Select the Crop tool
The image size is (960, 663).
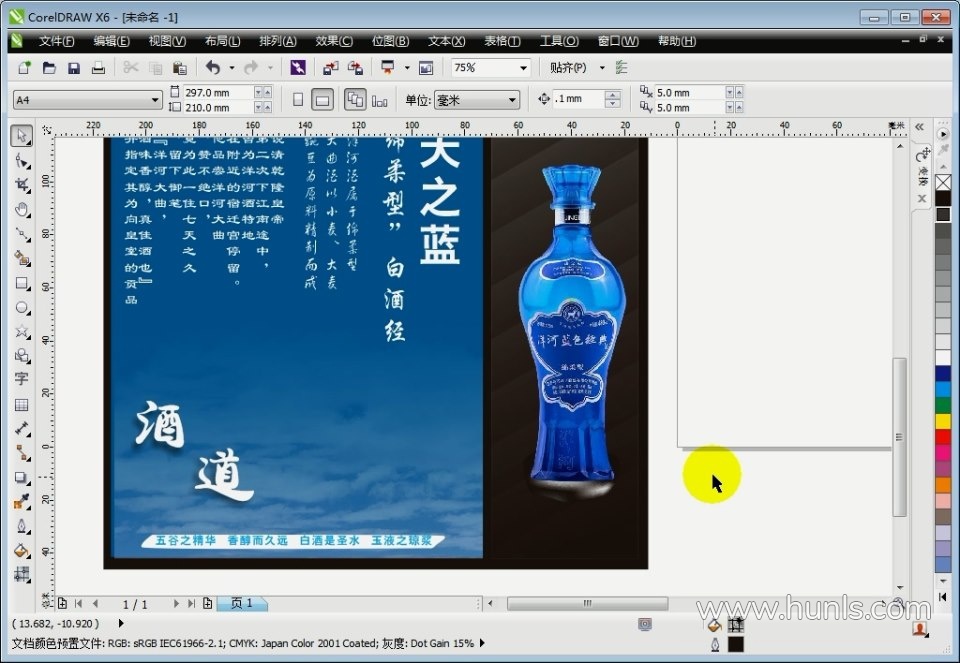tap(22, 185)
